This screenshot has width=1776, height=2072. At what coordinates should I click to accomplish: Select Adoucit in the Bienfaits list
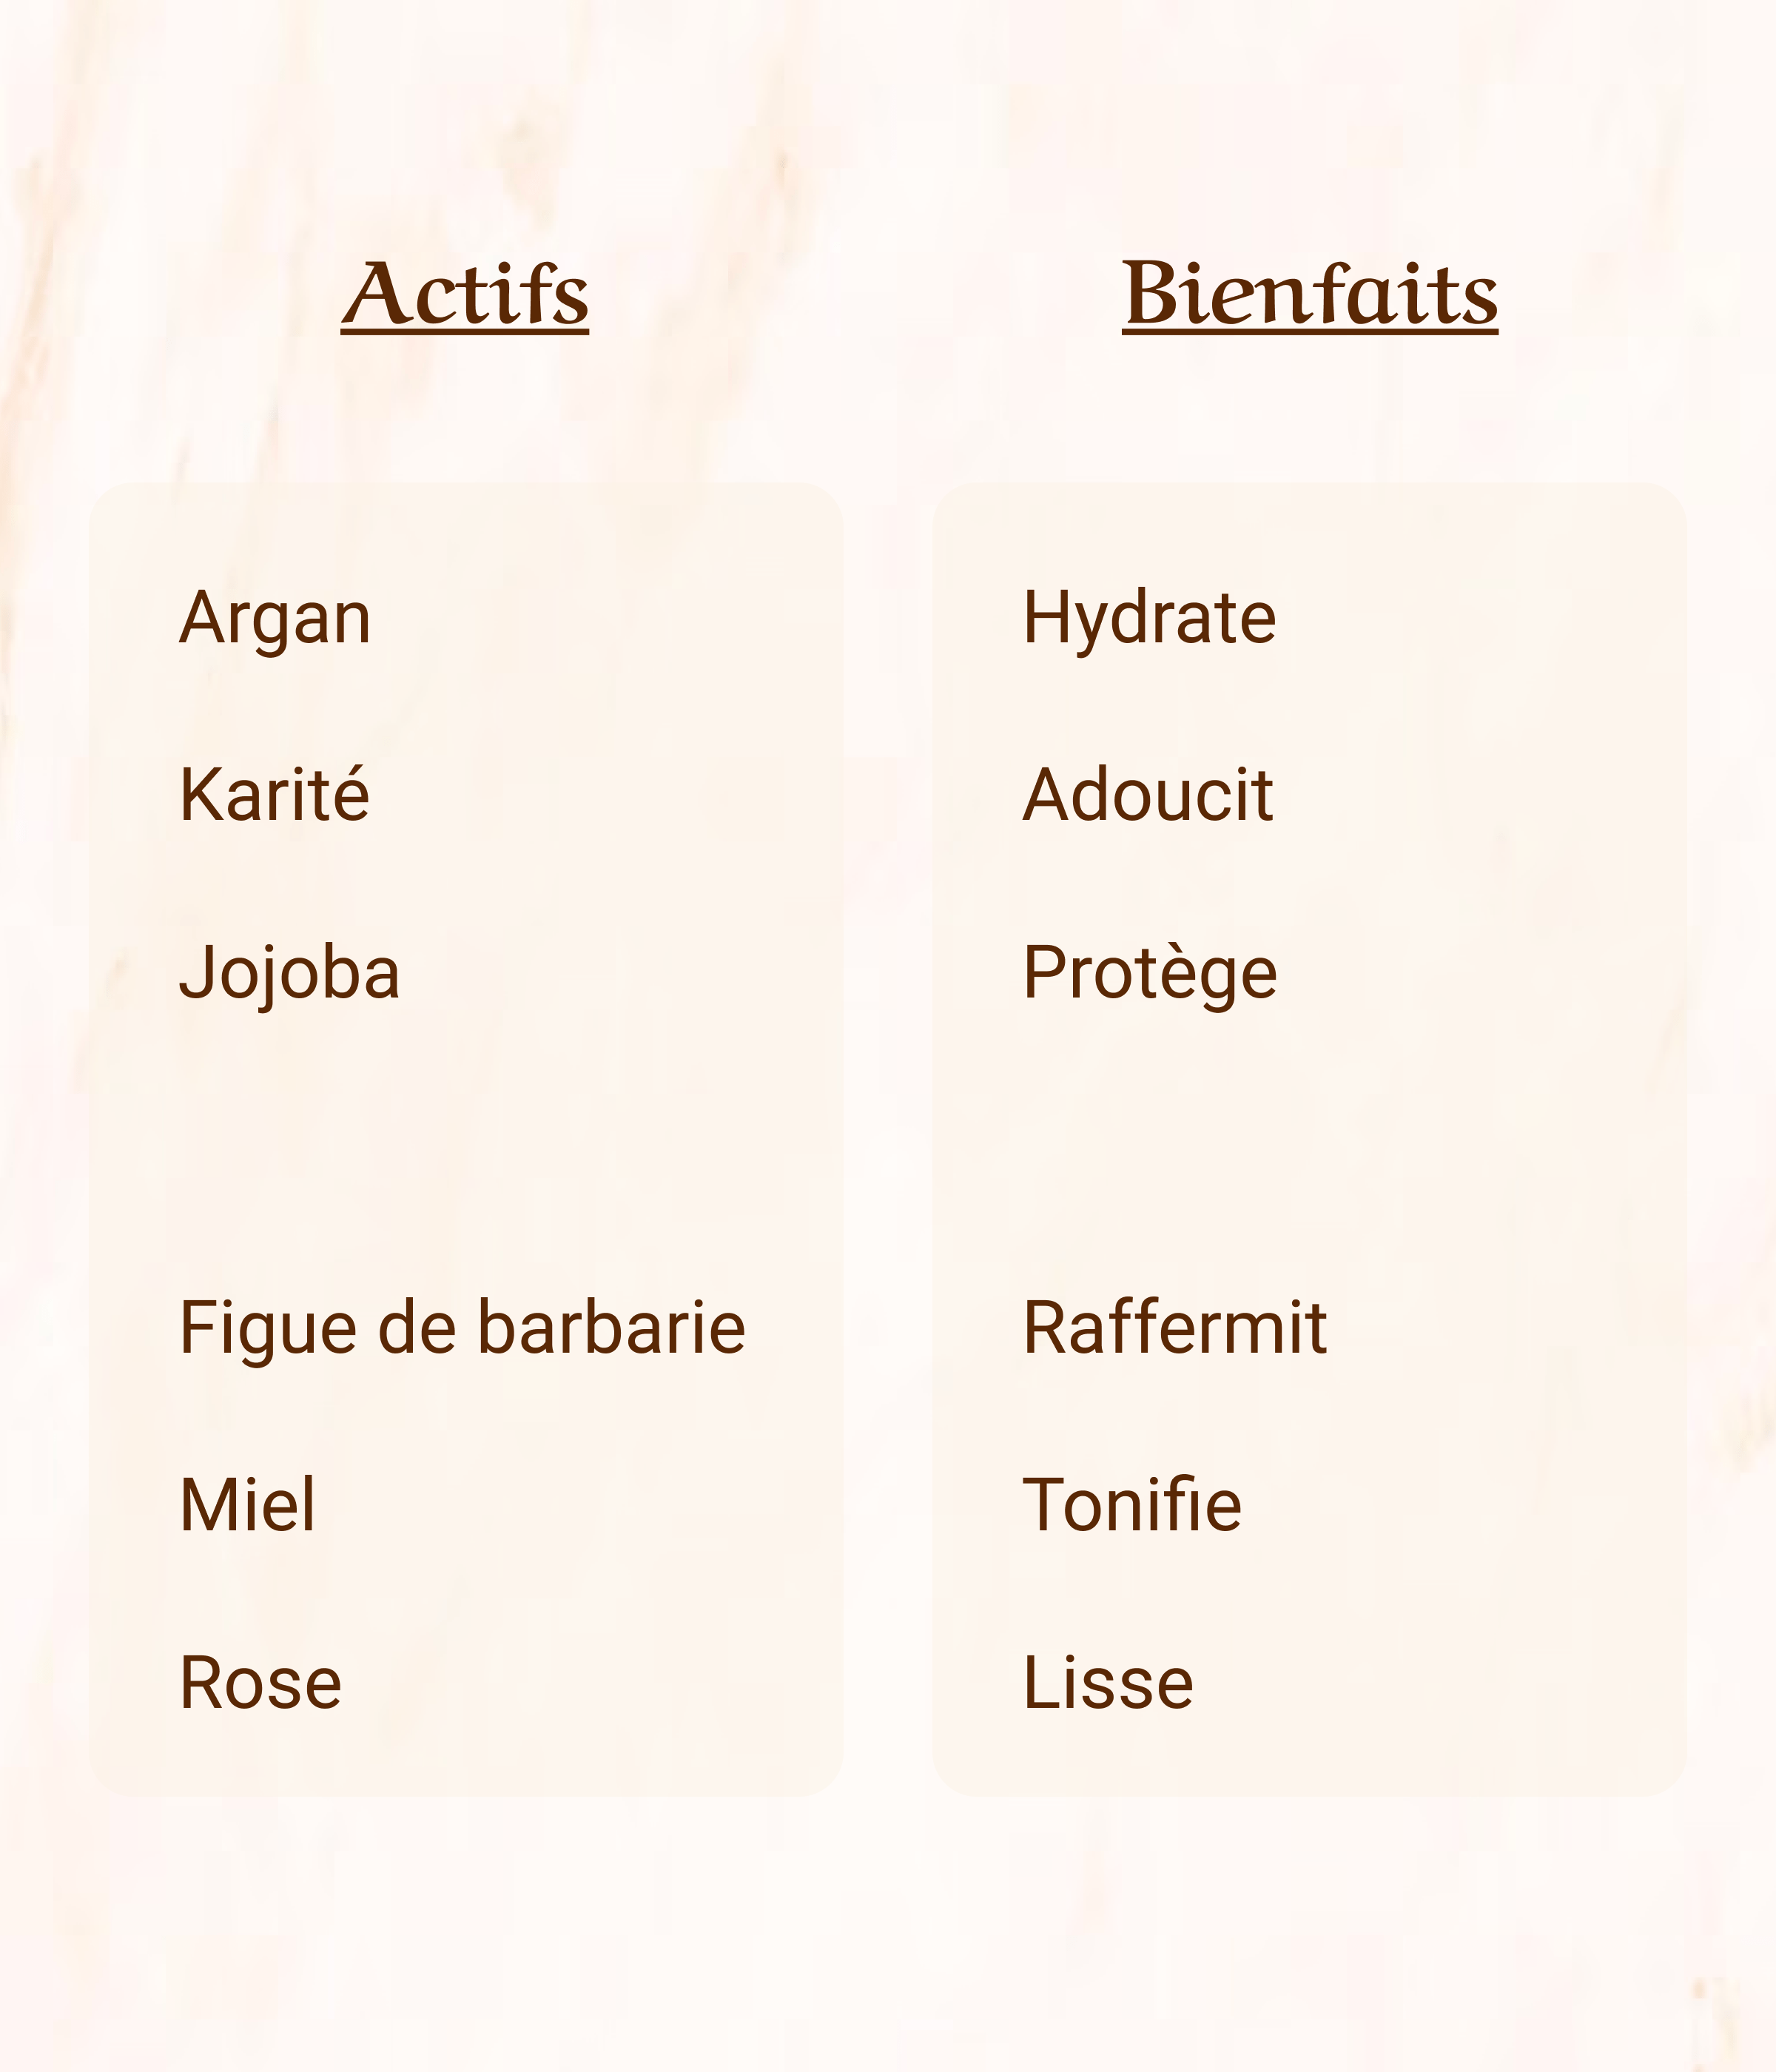[1147, 796]
